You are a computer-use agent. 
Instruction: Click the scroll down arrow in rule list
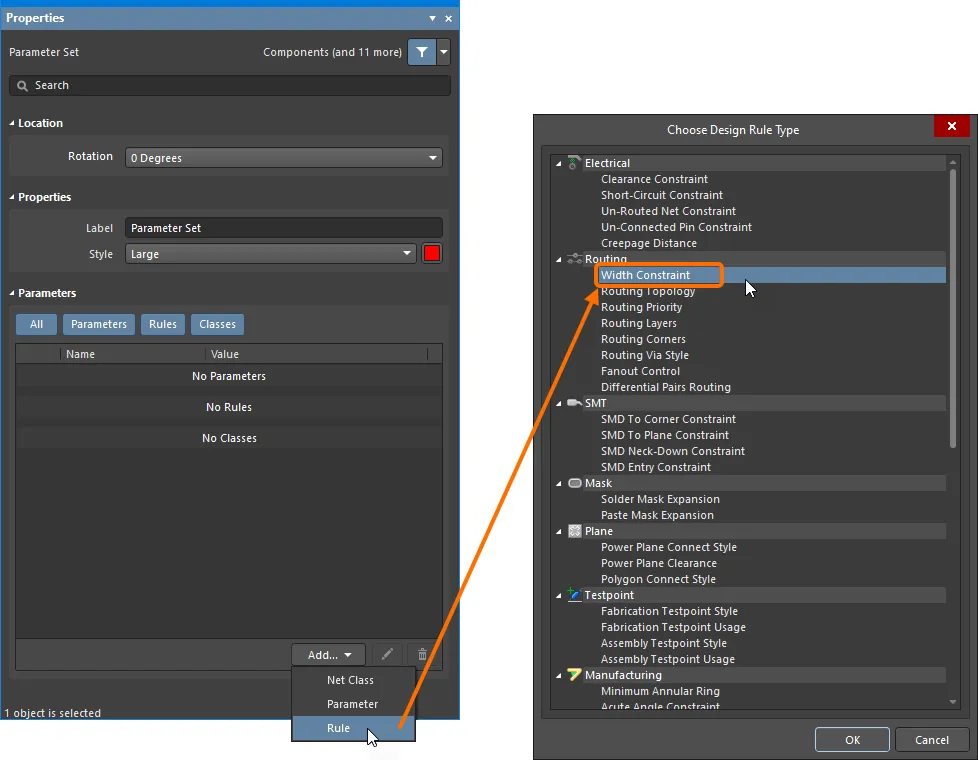tap(952, 702)
